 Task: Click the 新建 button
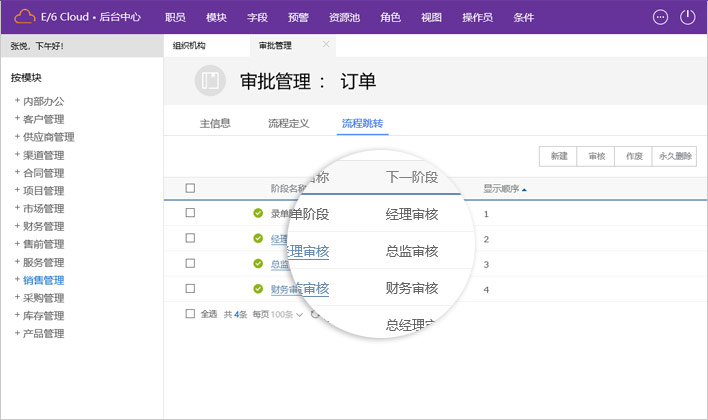(558, 156)
